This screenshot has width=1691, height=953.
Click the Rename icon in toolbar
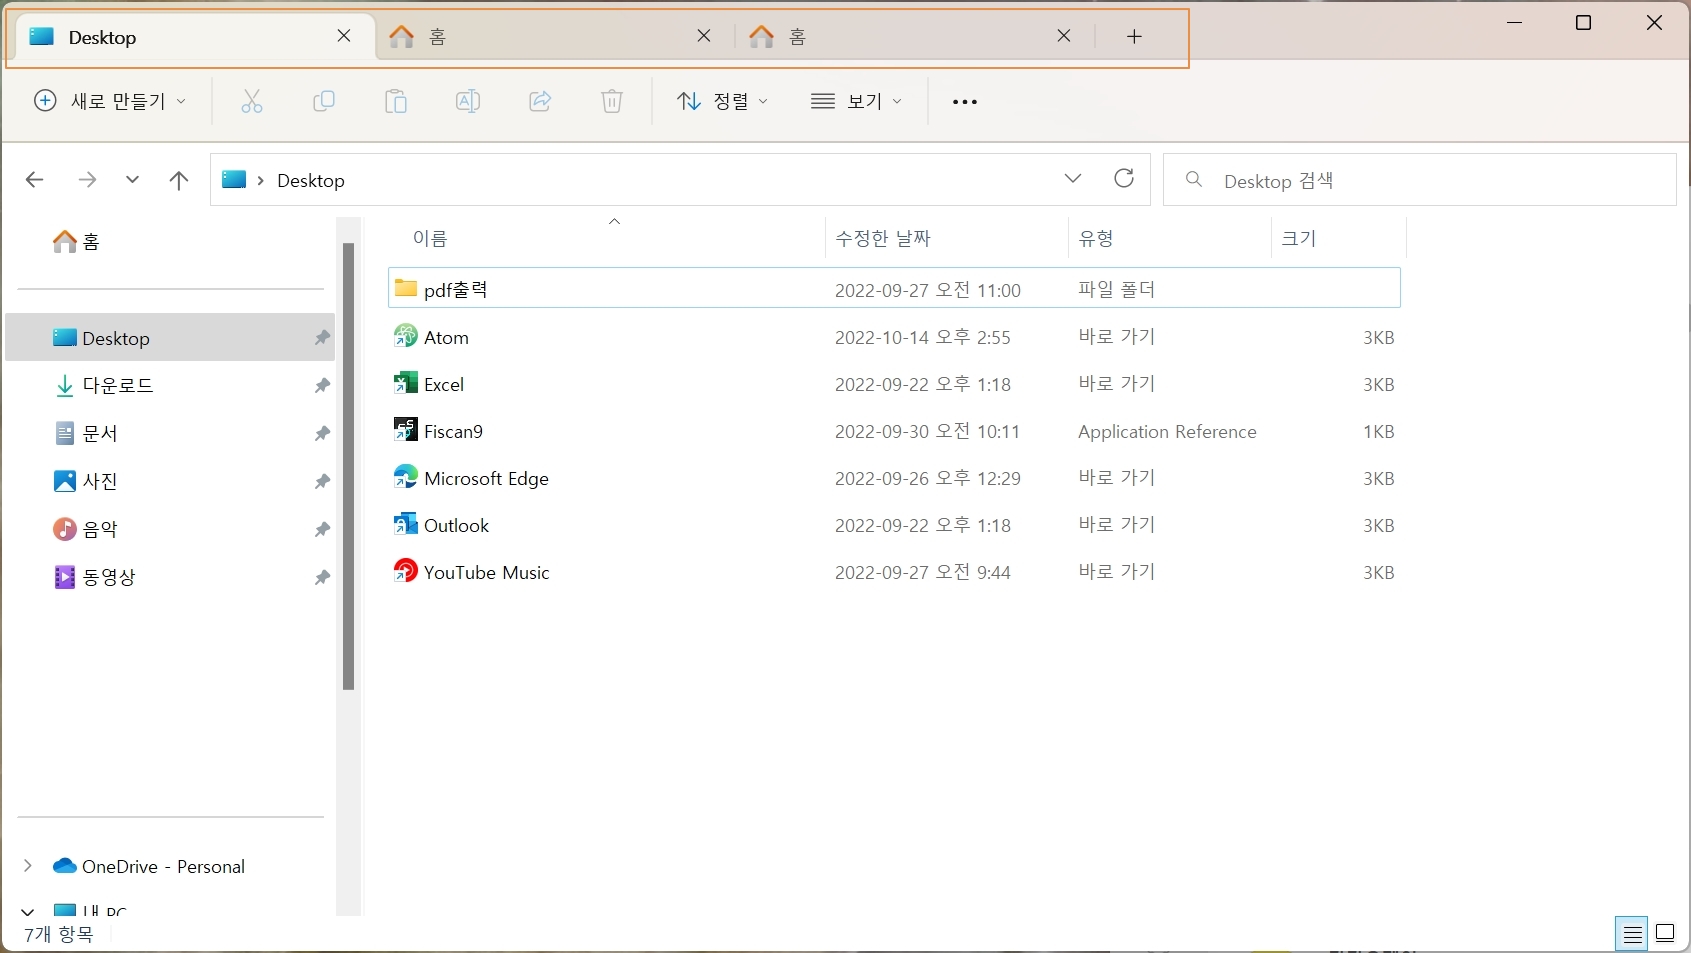[x=468, y=101]
